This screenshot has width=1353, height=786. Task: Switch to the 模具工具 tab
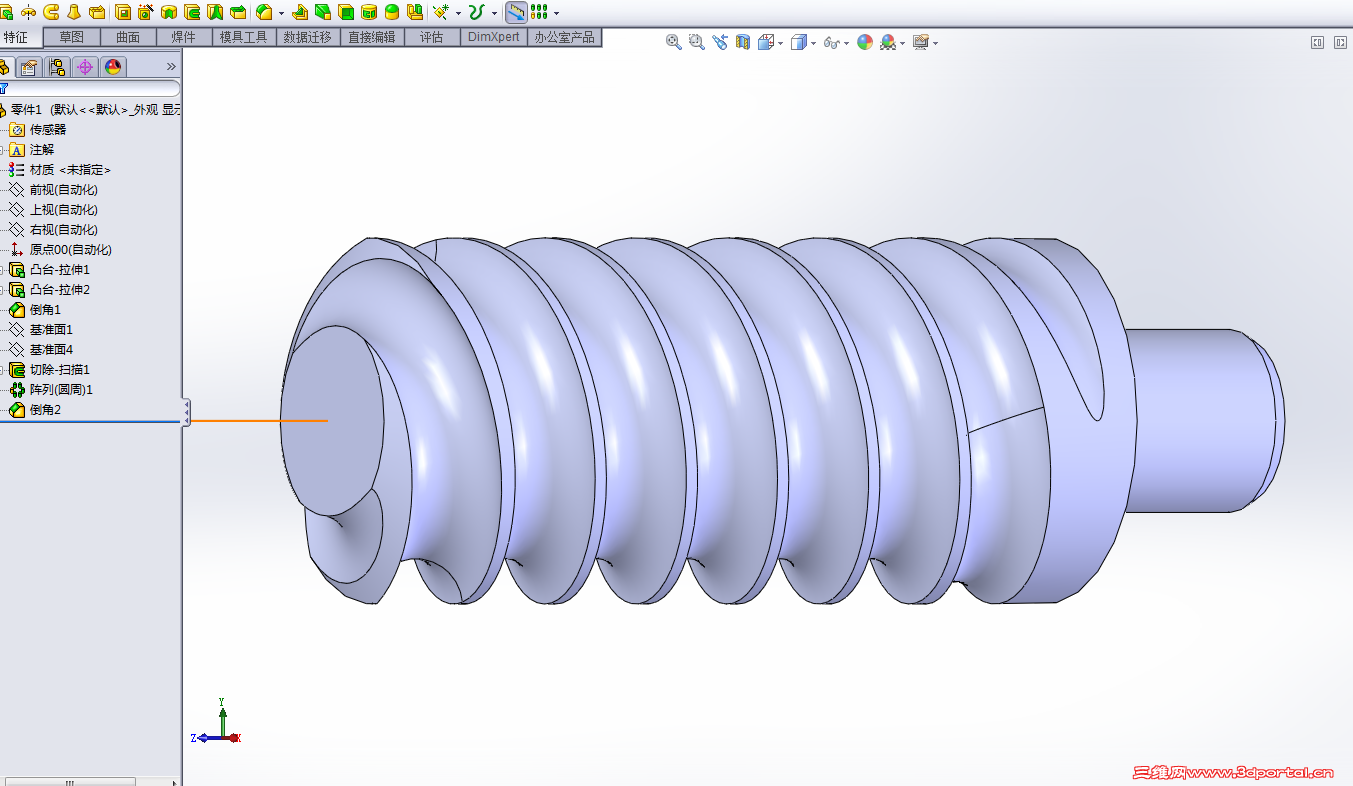pos(244,37)
